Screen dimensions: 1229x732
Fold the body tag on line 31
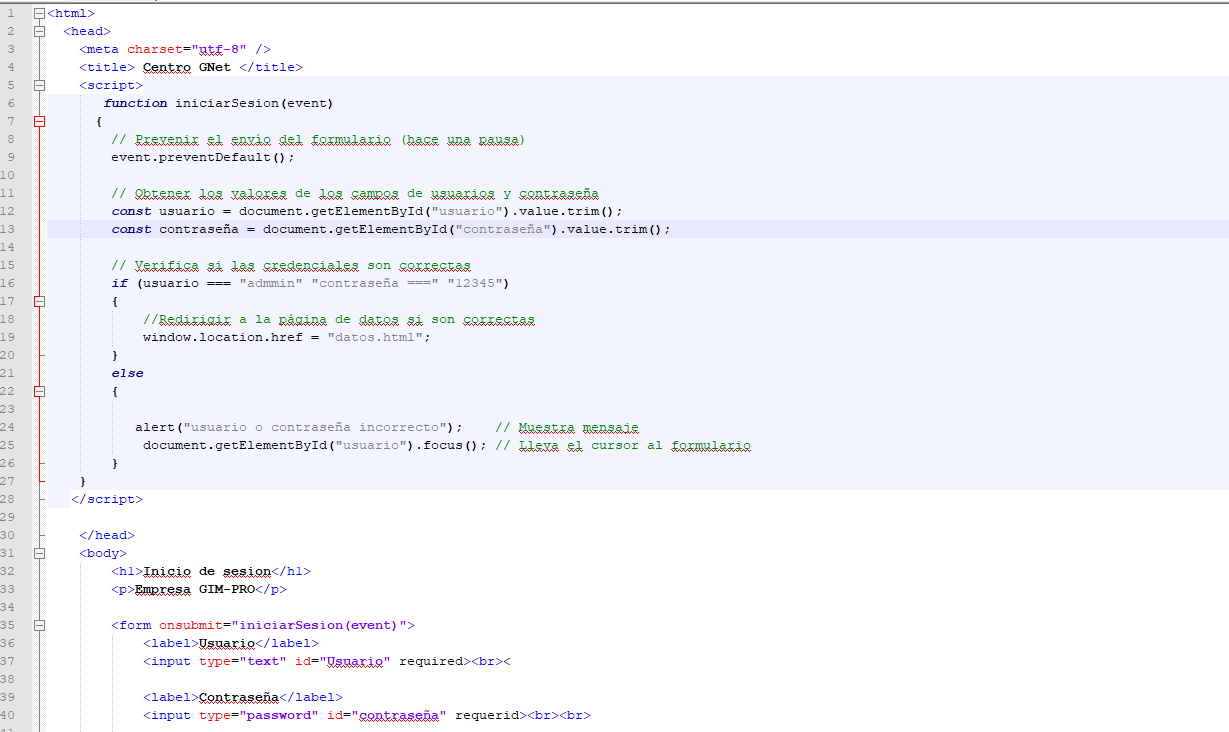(39, 553)
